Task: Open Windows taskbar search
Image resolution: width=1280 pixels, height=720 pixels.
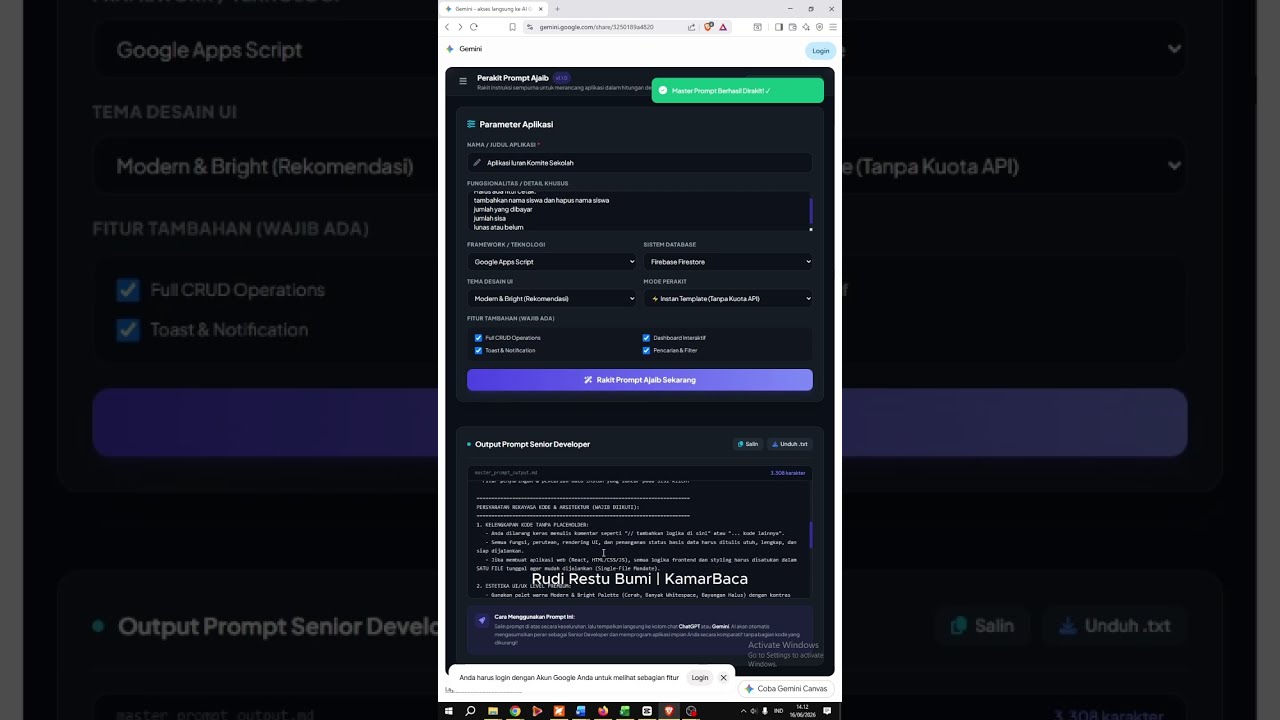Action: (470, 711)
